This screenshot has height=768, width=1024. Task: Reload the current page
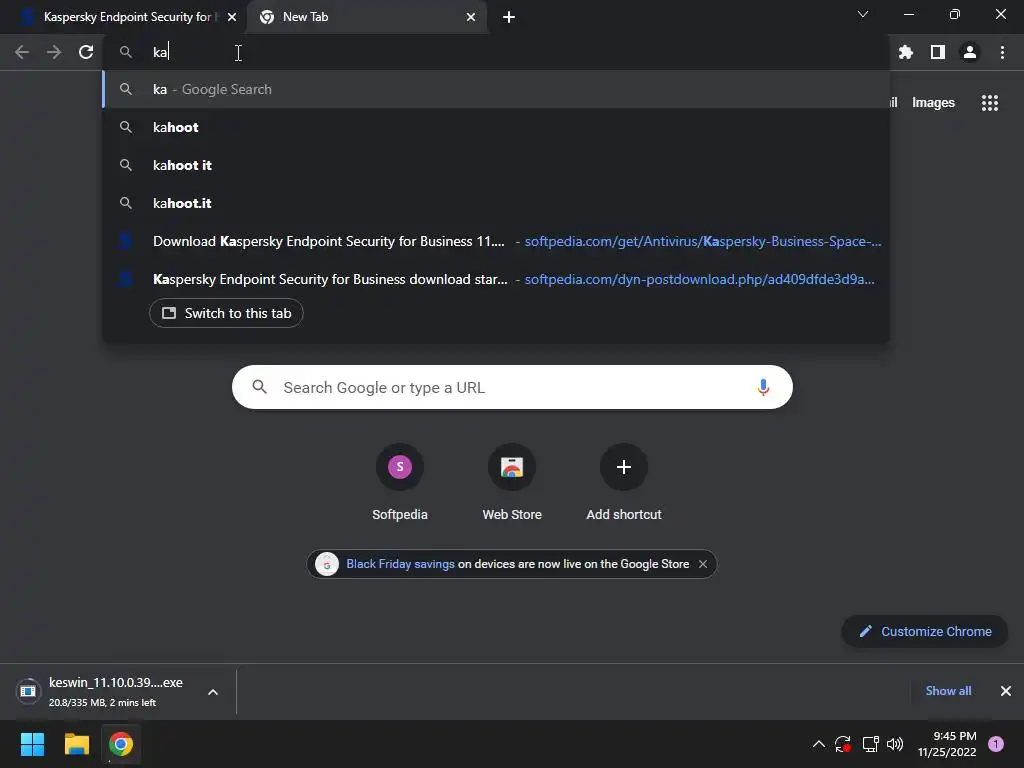pyautogui.click(x=86, y=52)
